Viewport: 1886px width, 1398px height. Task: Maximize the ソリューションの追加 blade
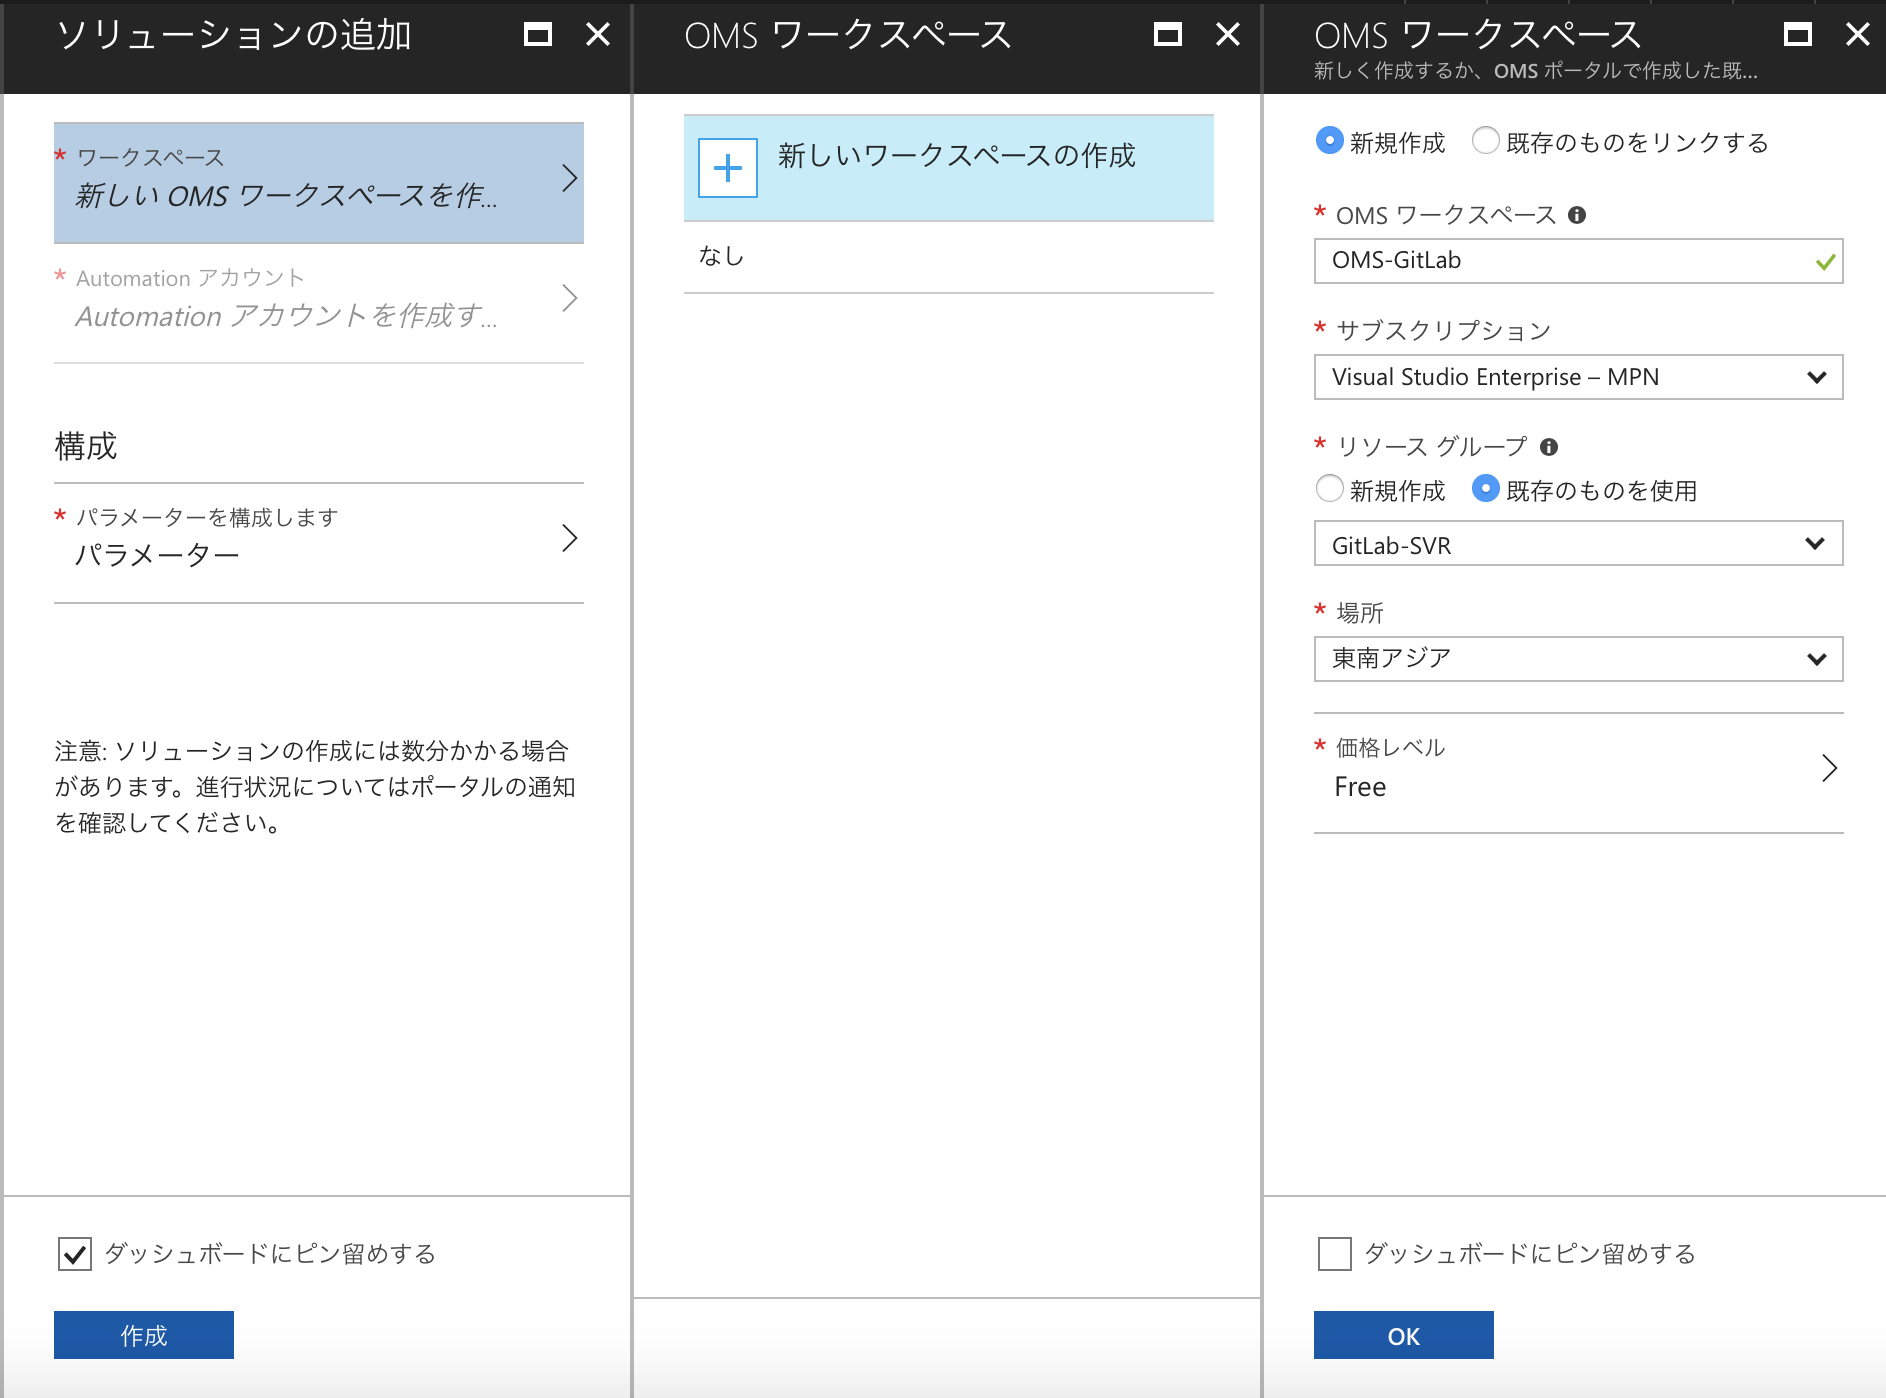point(538,35)
